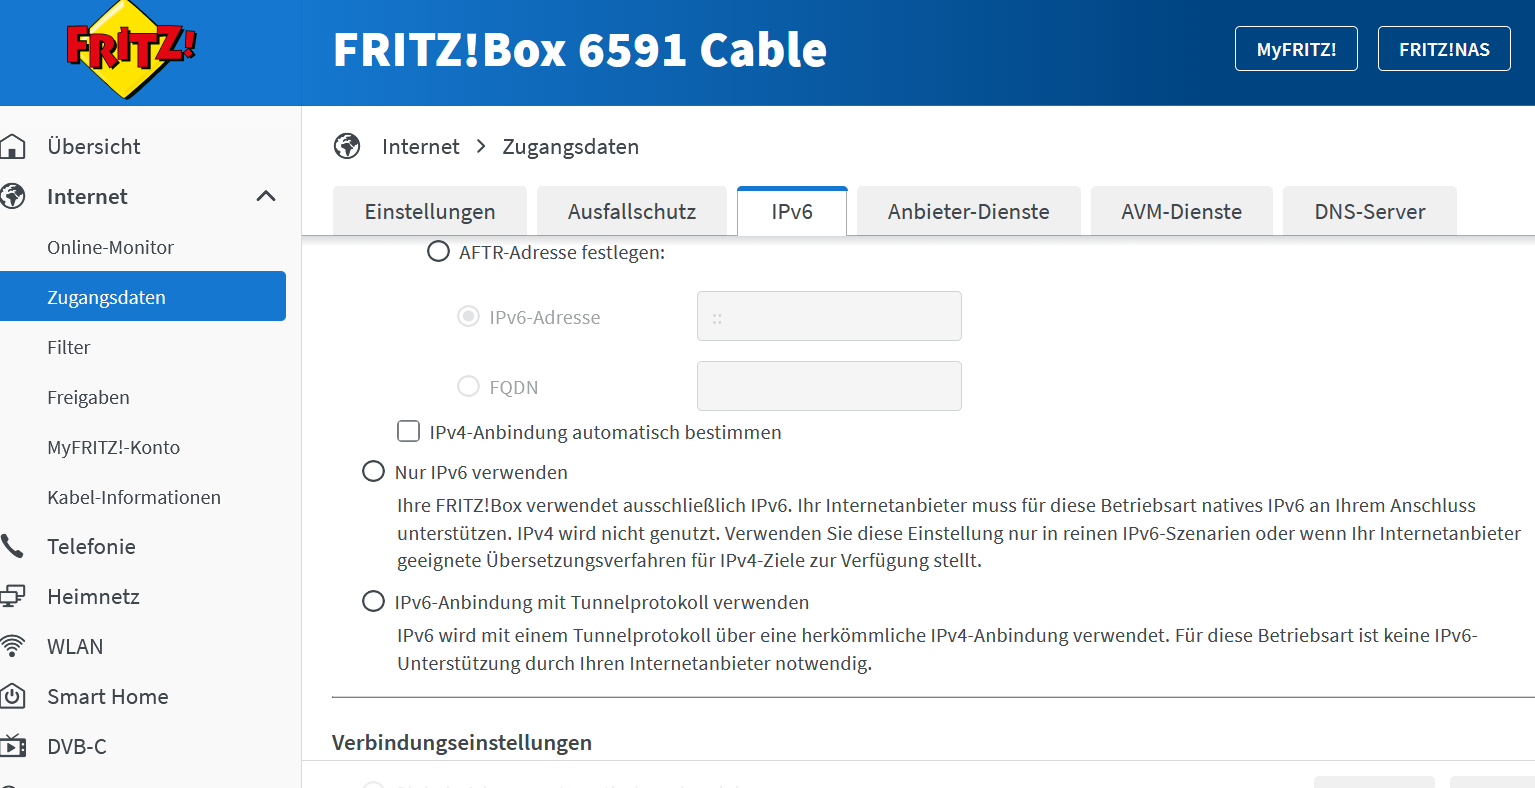Click the Heimnetz network icon

pos(13,596)
